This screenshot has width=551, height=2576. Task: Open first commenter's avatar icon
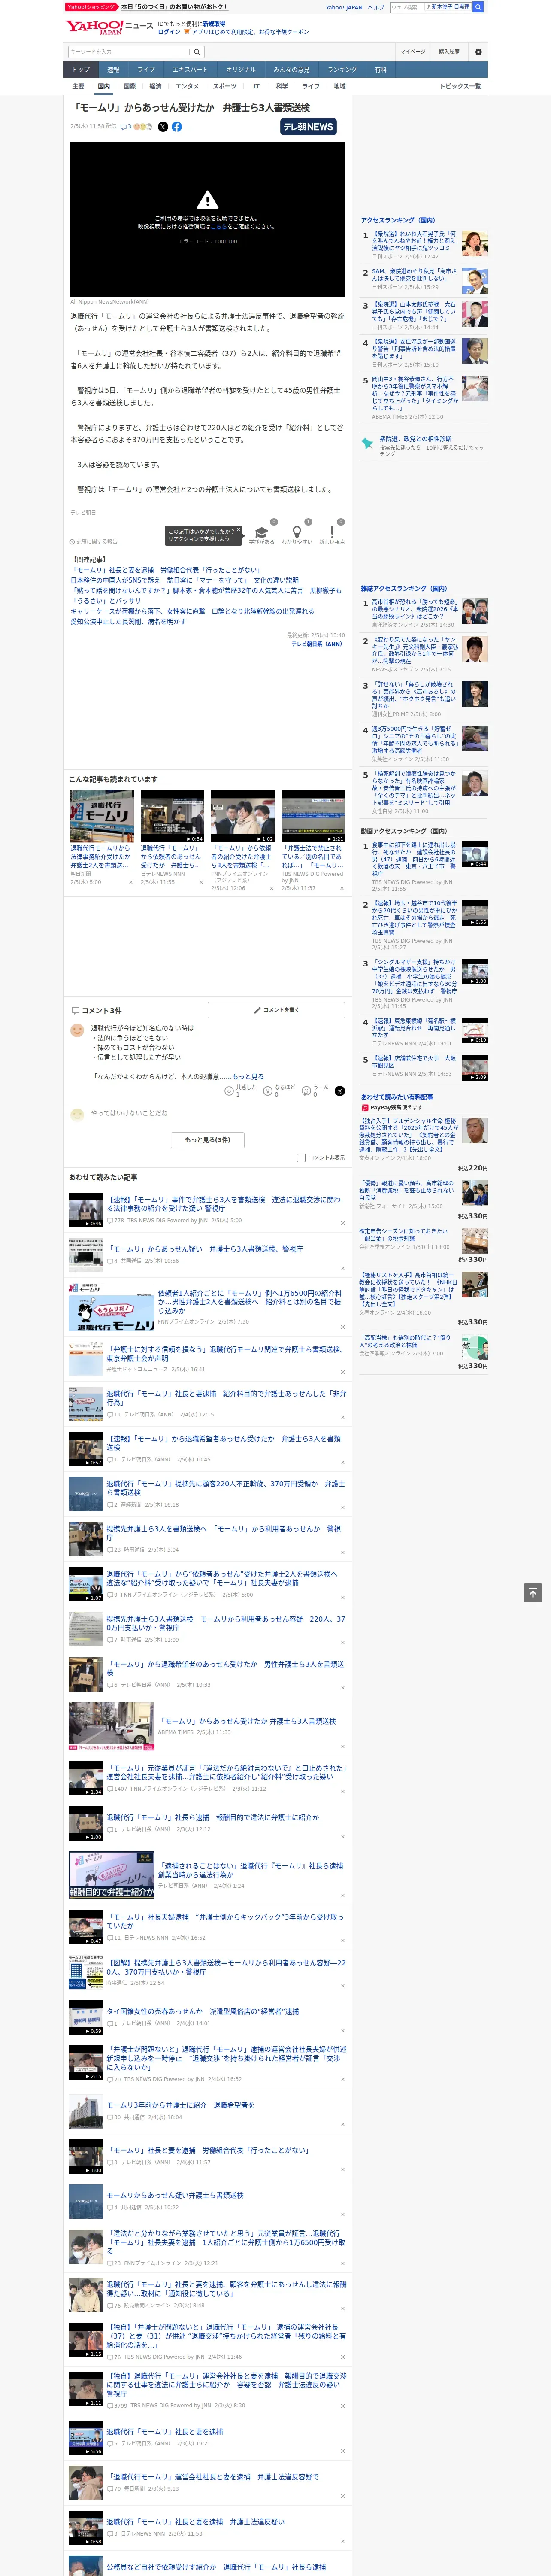pos(77,1030)
